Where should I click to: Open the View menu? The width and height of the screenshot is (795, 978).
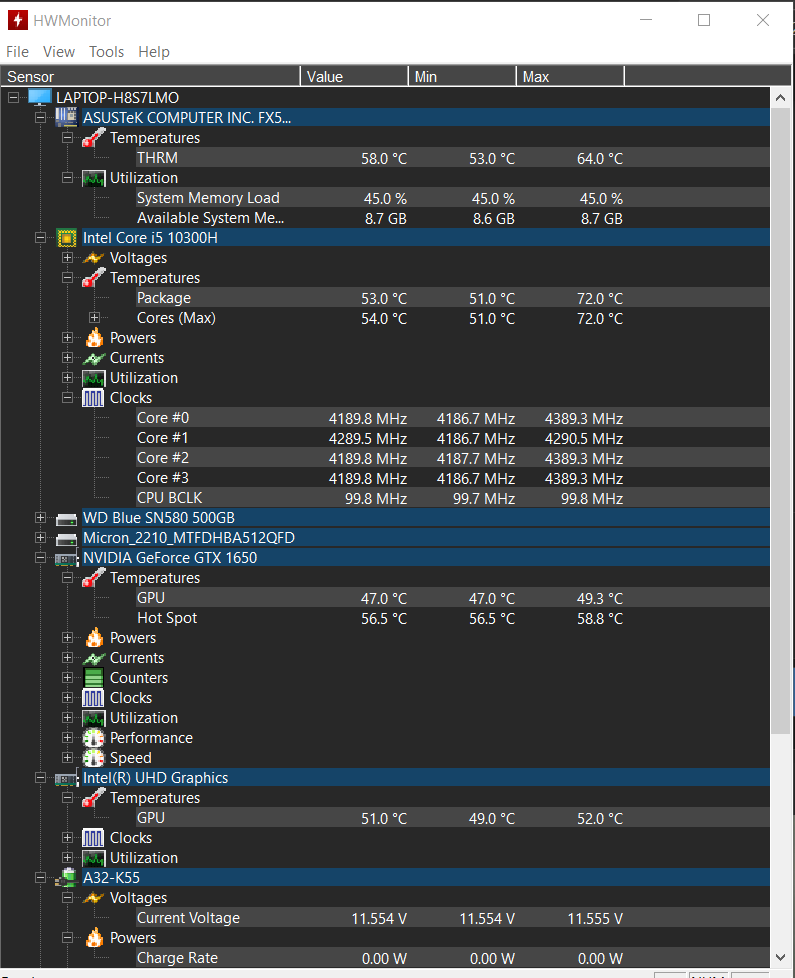click(x=59, y=52)
